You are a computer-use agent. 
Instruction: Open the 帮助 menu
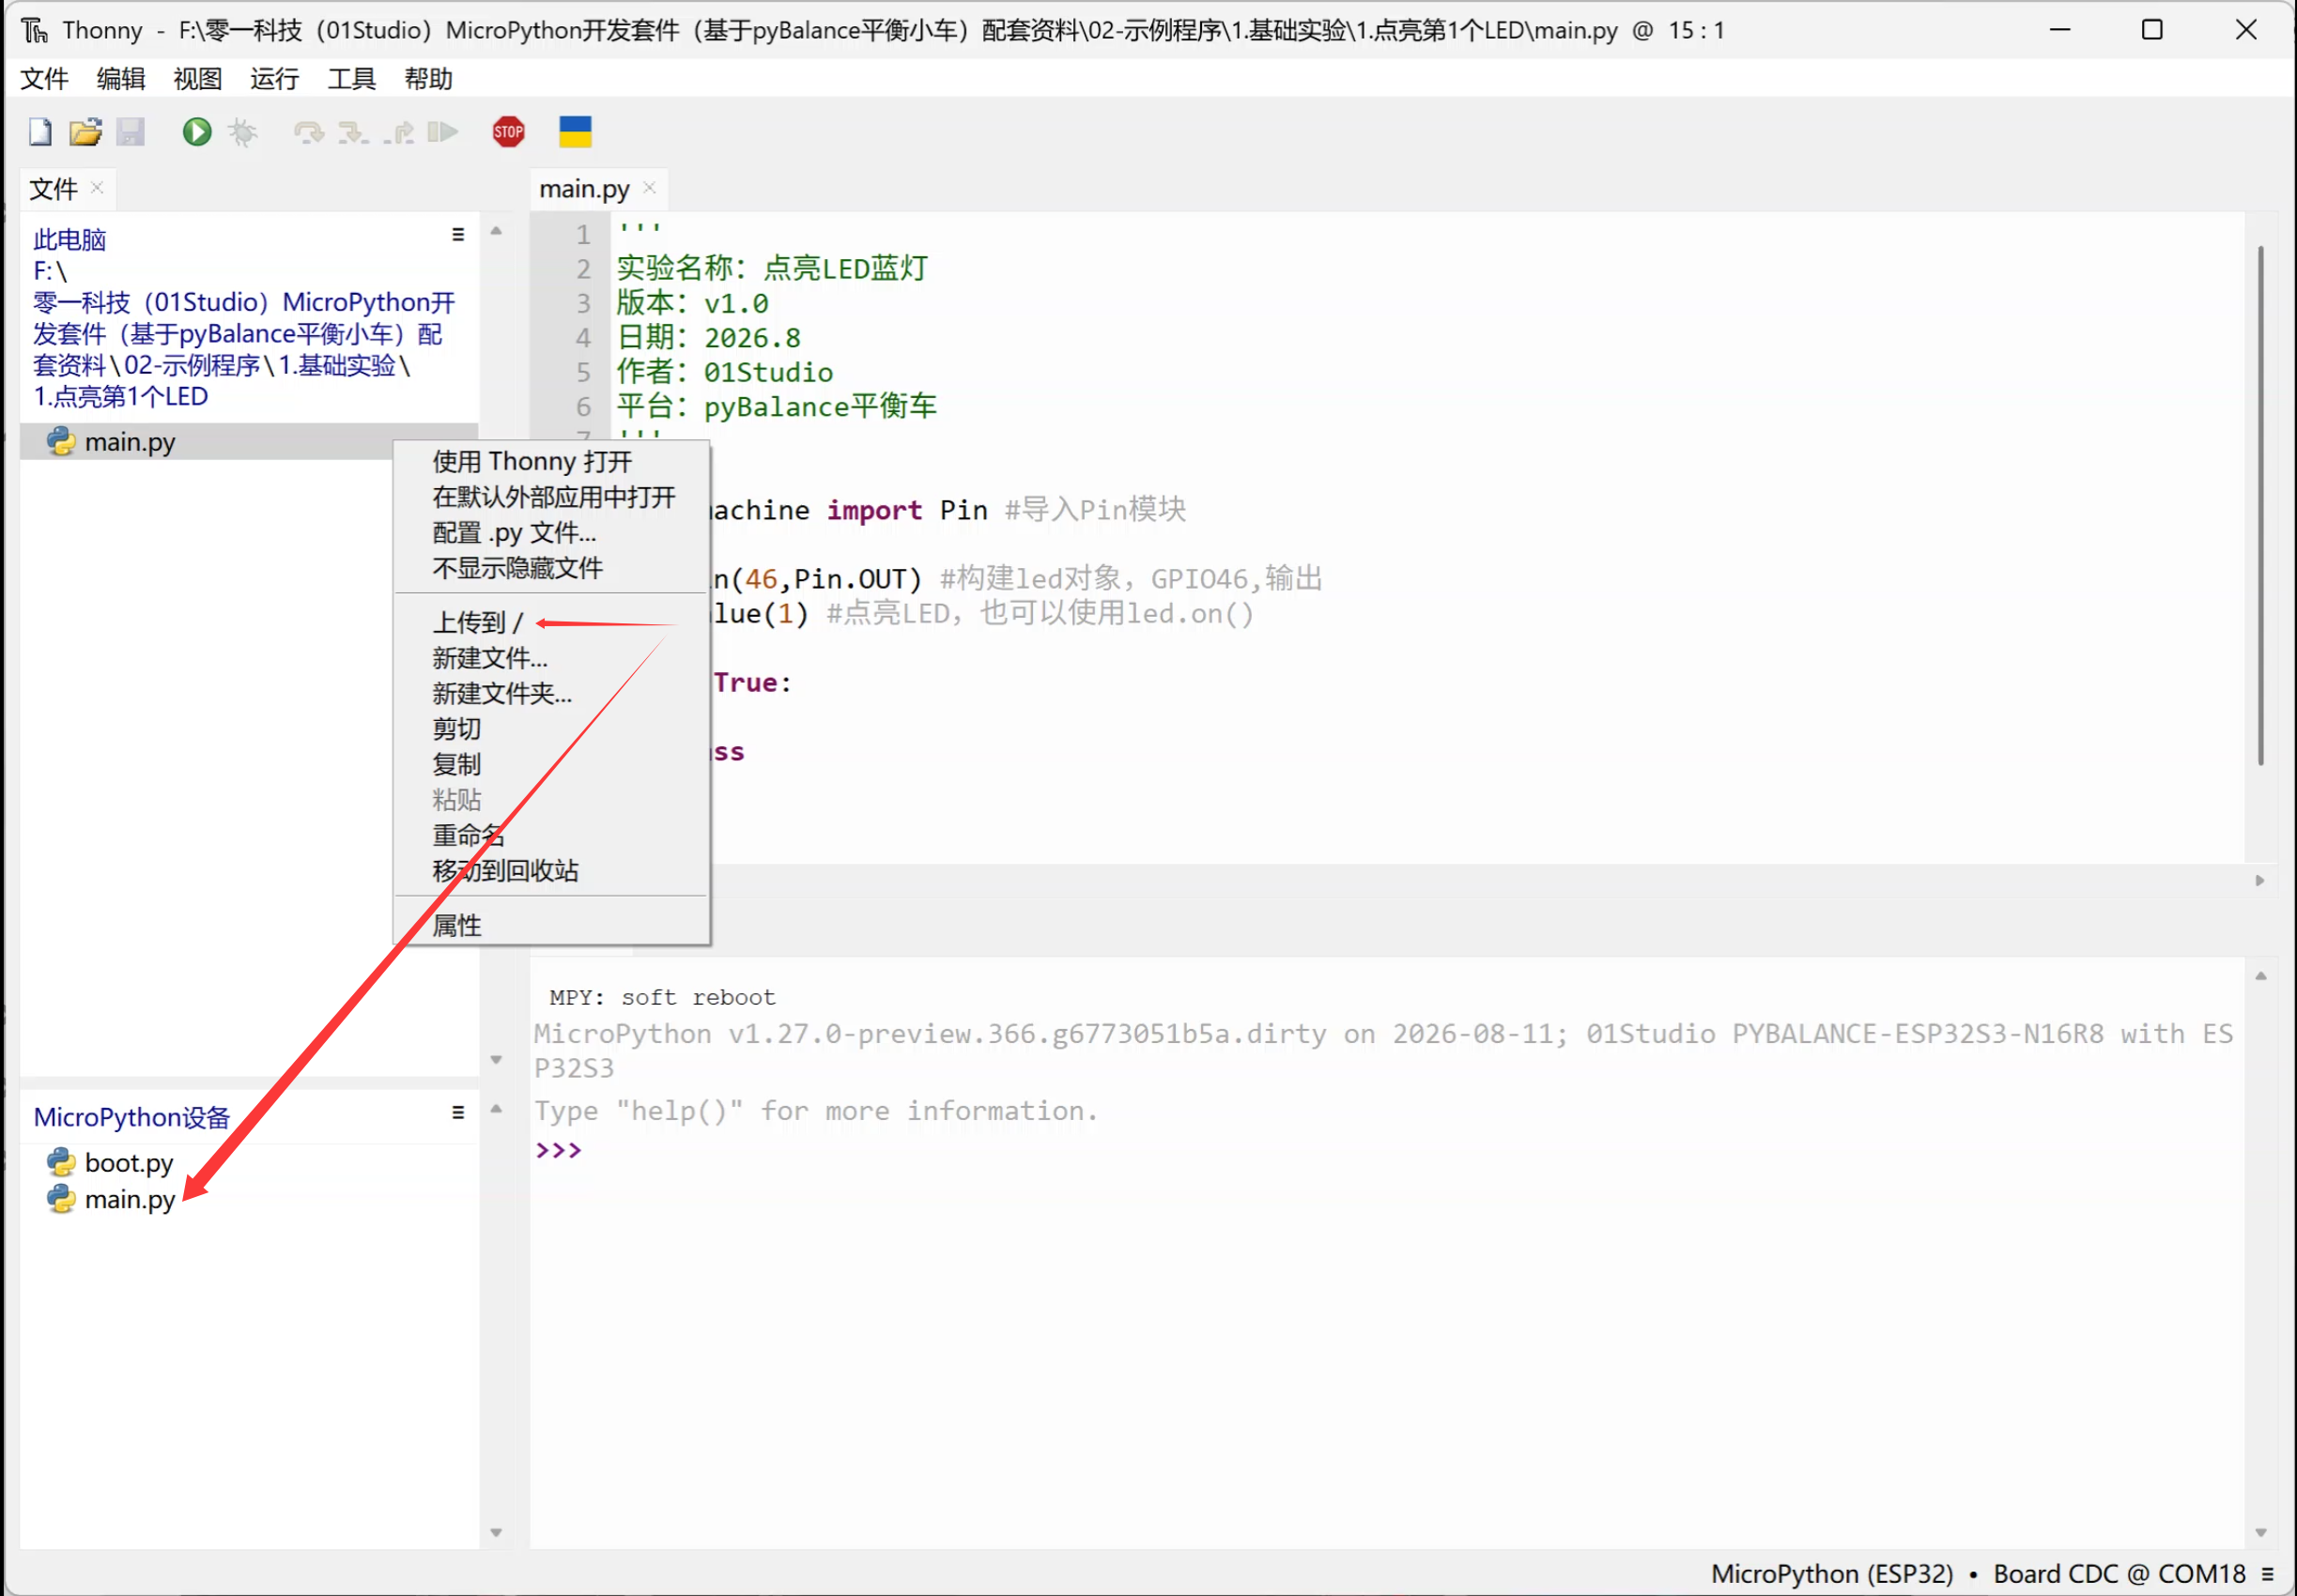428,78
